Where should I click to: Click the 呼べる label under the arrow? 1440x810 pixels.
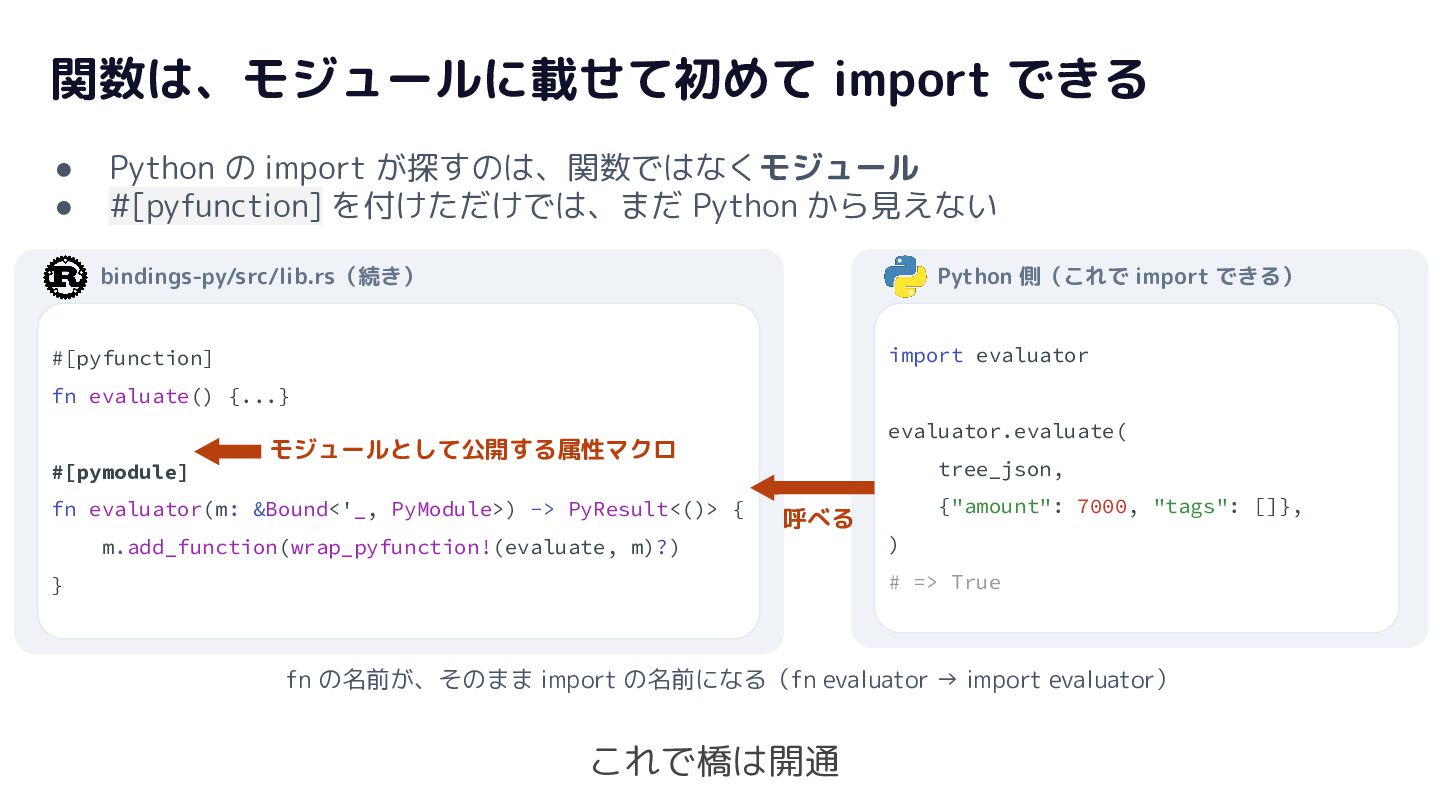tap(818, 519)
